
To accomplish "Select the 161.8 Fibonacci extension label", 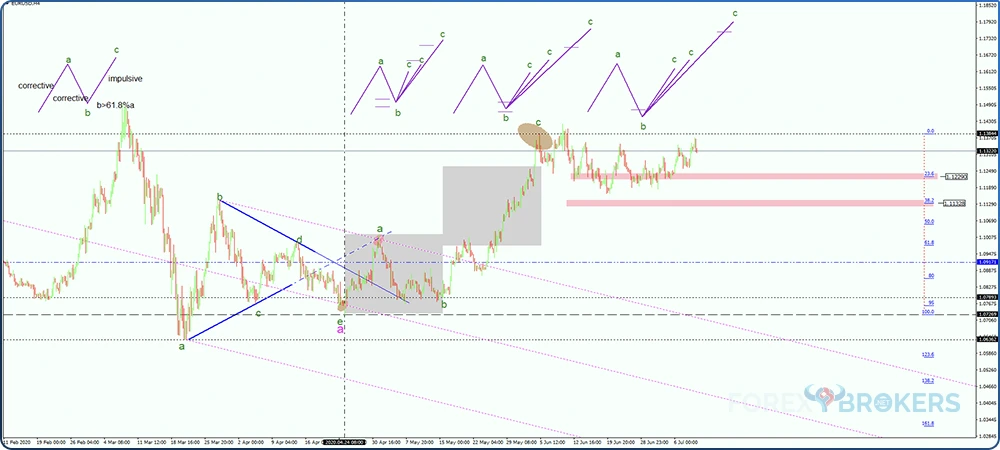I will click(927, 423).
